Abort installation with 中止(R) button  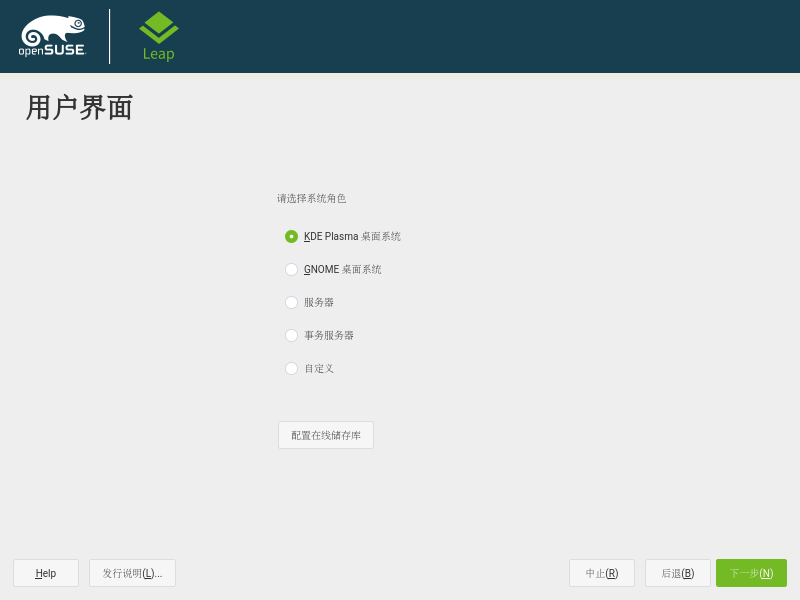pyautogui.click(x=602, y=573)
